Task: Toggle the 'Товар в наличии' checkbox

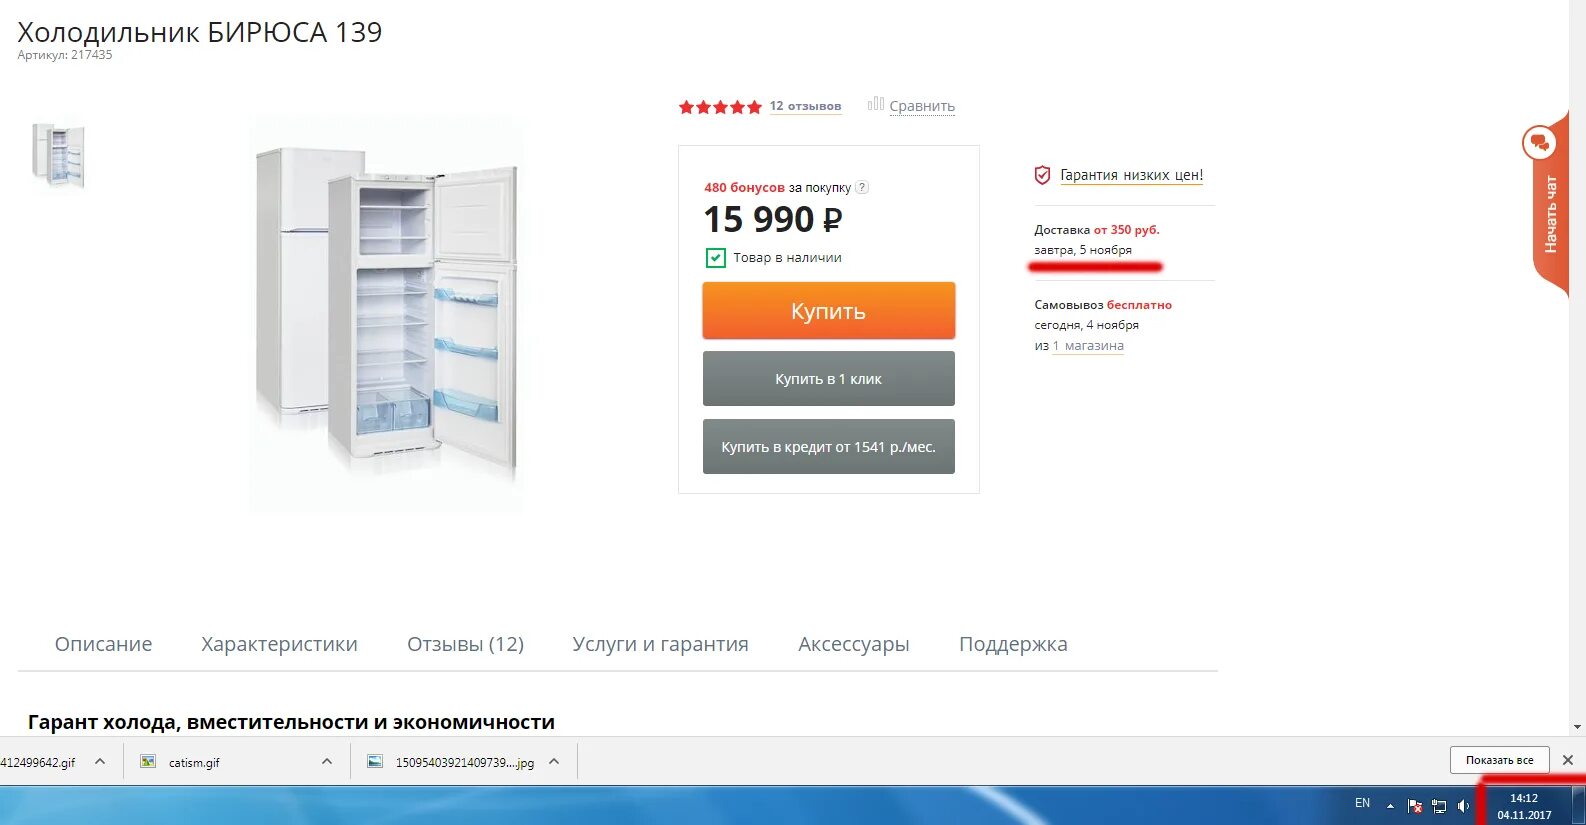Action: click(716, 258)
